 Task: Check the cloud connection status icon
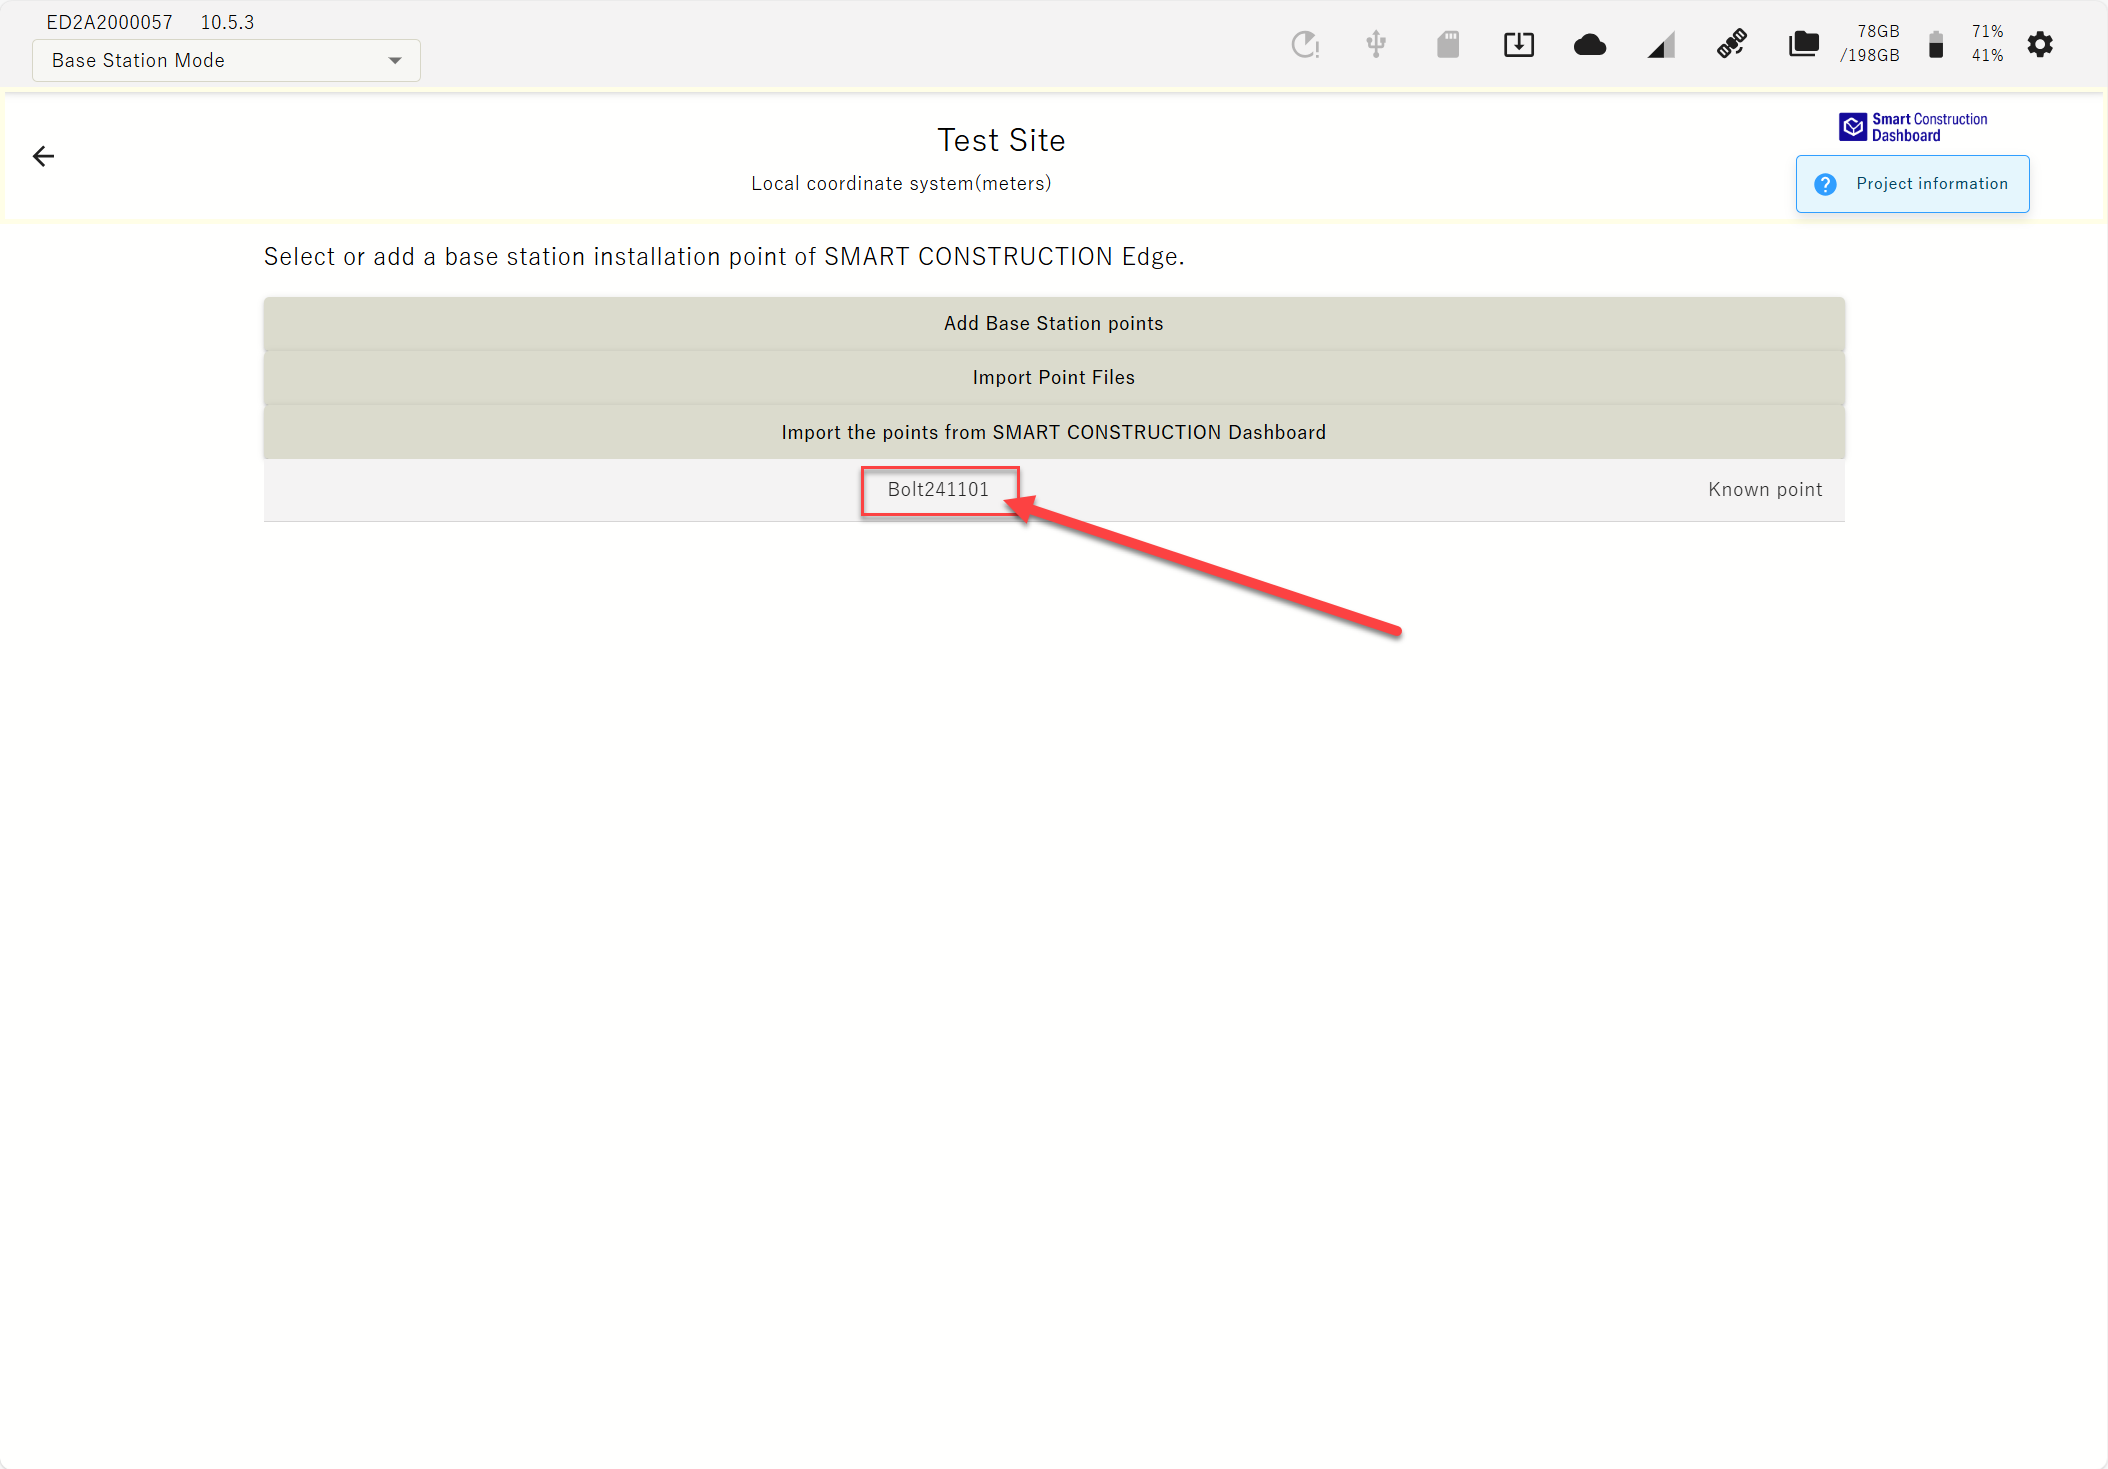pos(1590,44)
